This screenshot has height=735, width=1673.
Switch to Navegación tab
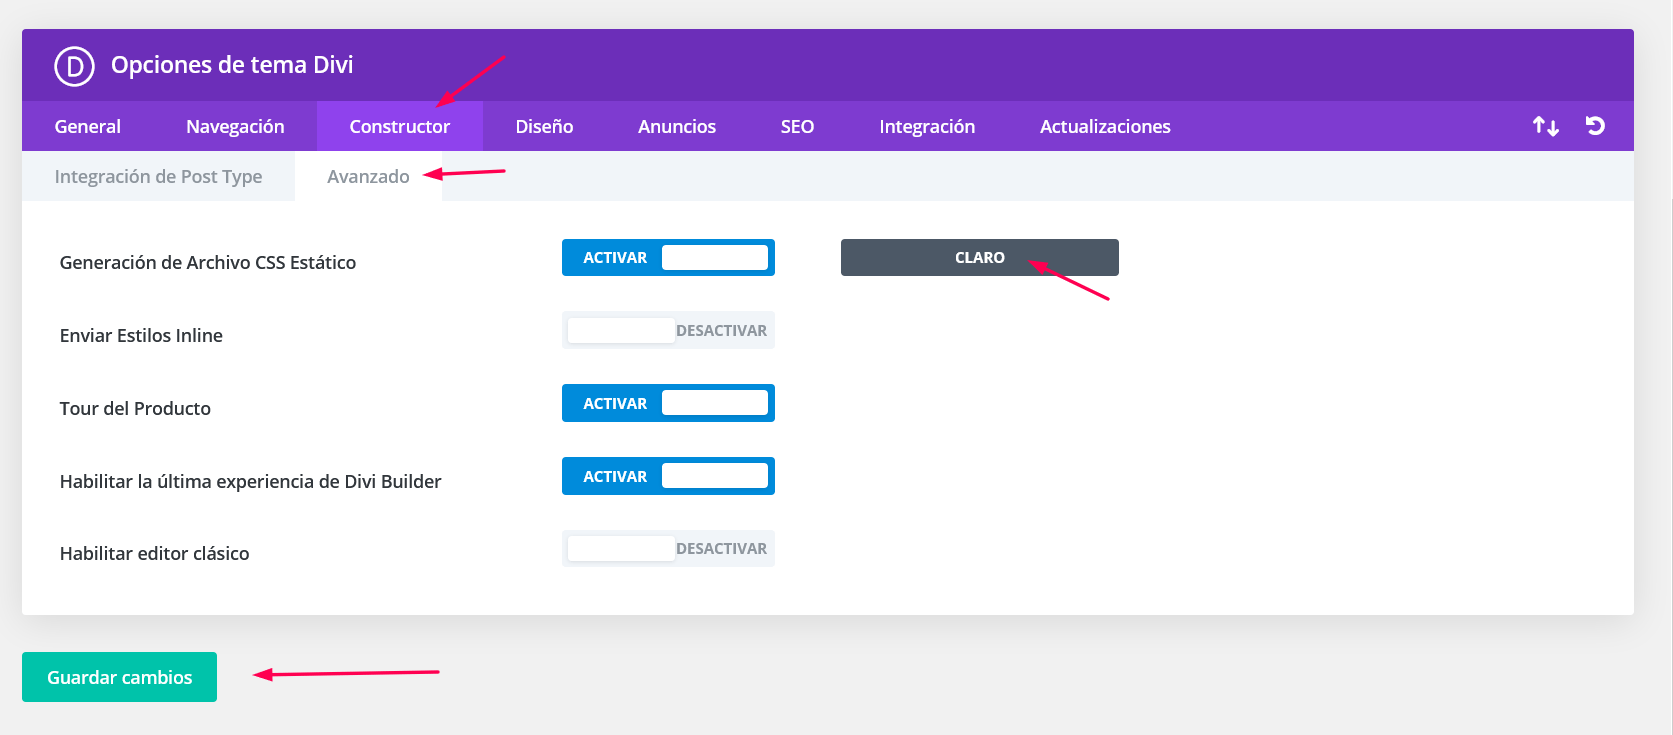pos(235,126)
